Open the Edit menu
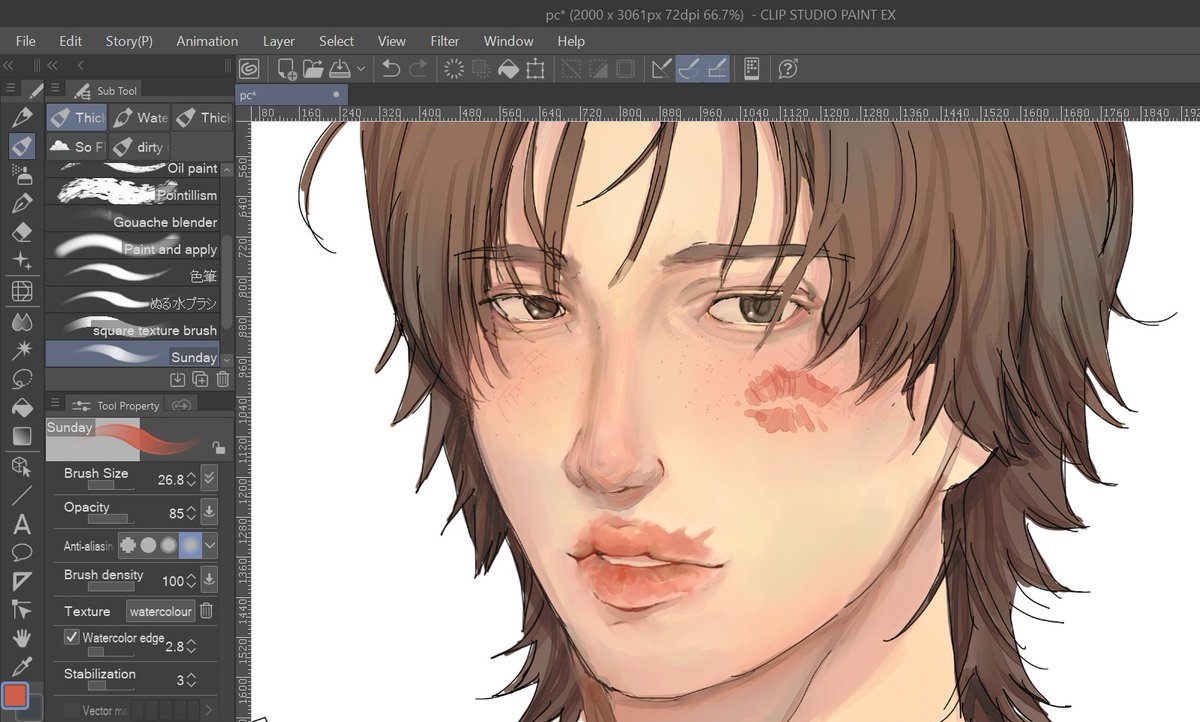The image size is (1200, 722). tap(70, 41)
